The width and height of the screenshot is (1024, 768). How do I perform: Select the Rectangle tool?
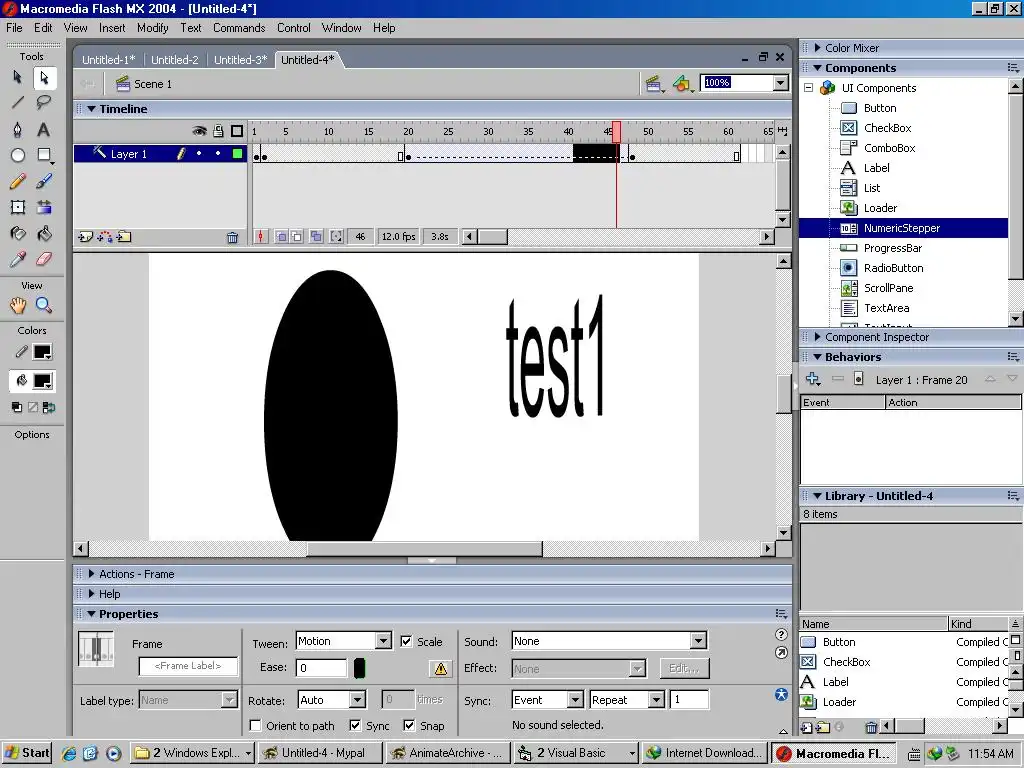(44, 155)
